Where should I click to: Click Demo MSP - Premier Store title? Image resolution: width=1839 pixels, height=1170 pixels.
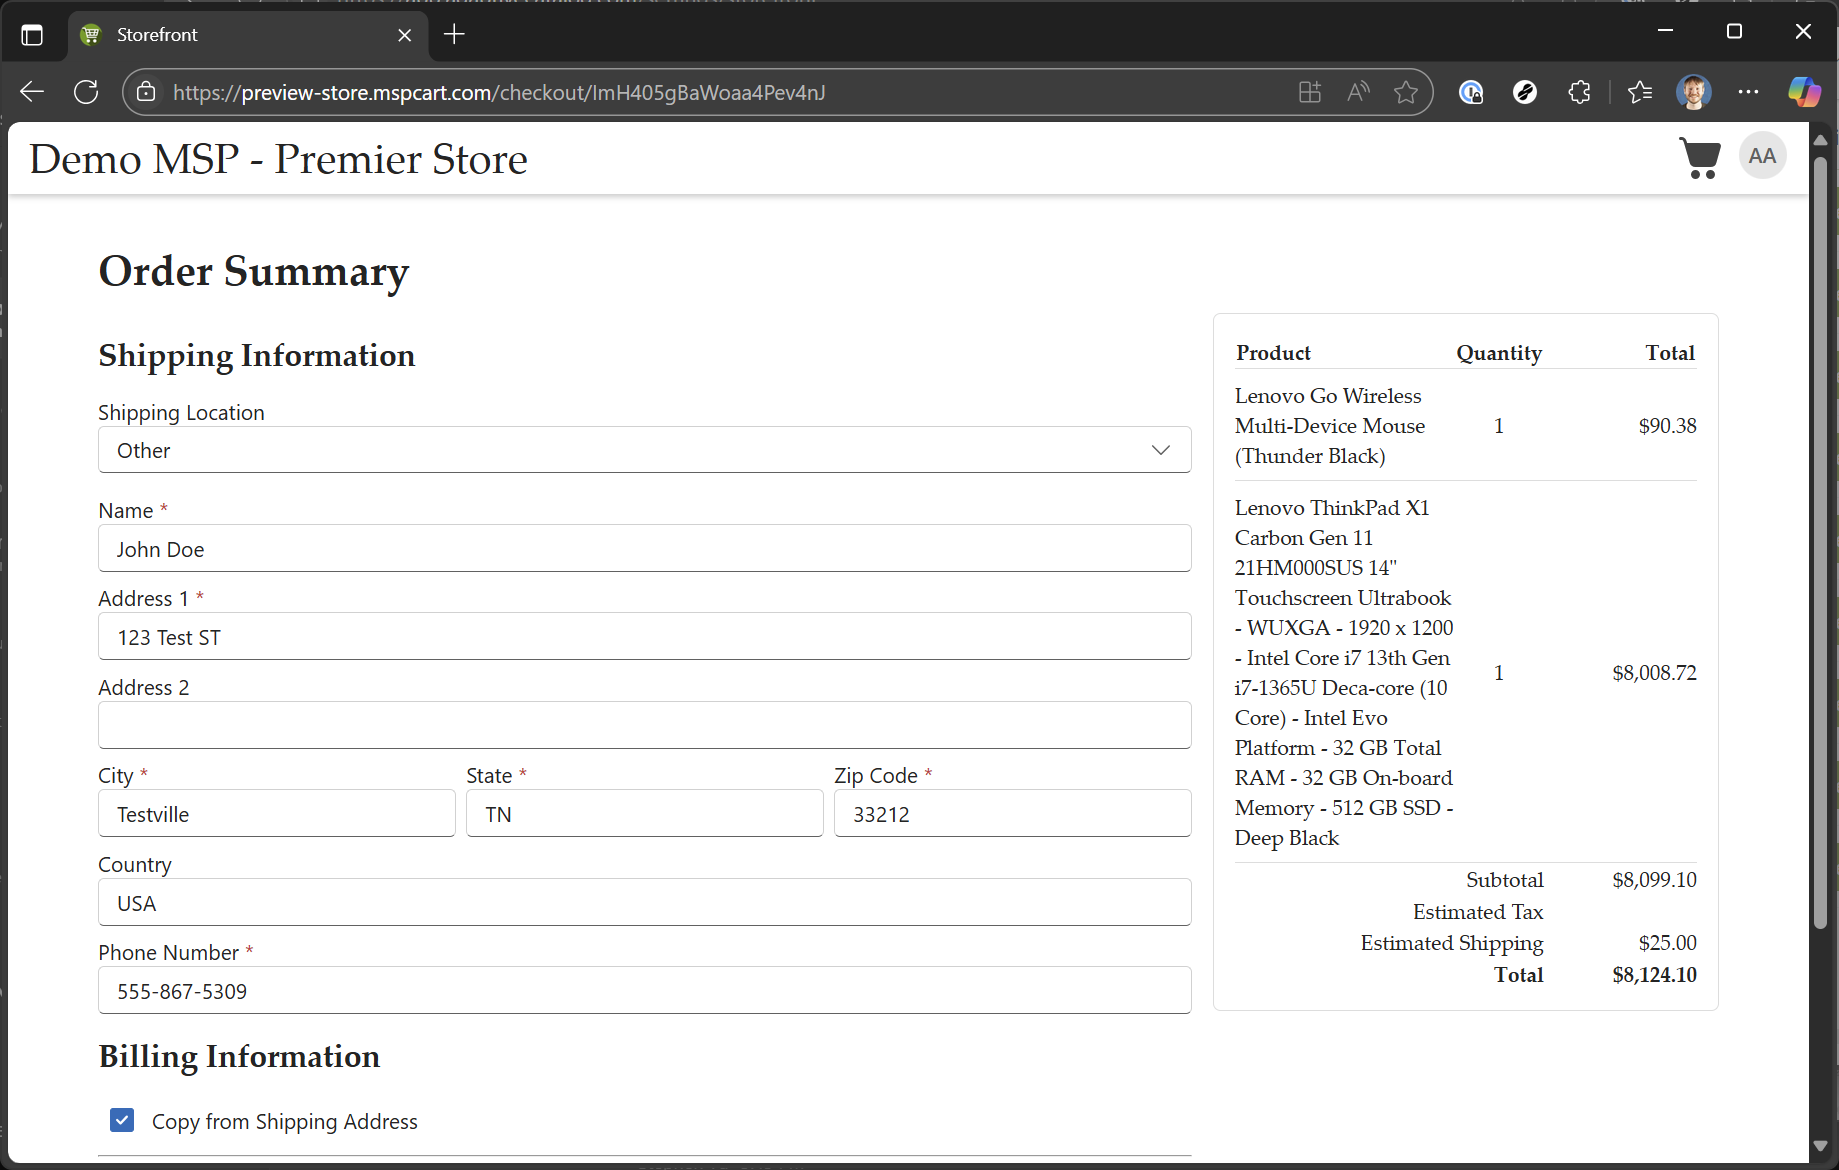pyautogui.click(x=278, y=158)
